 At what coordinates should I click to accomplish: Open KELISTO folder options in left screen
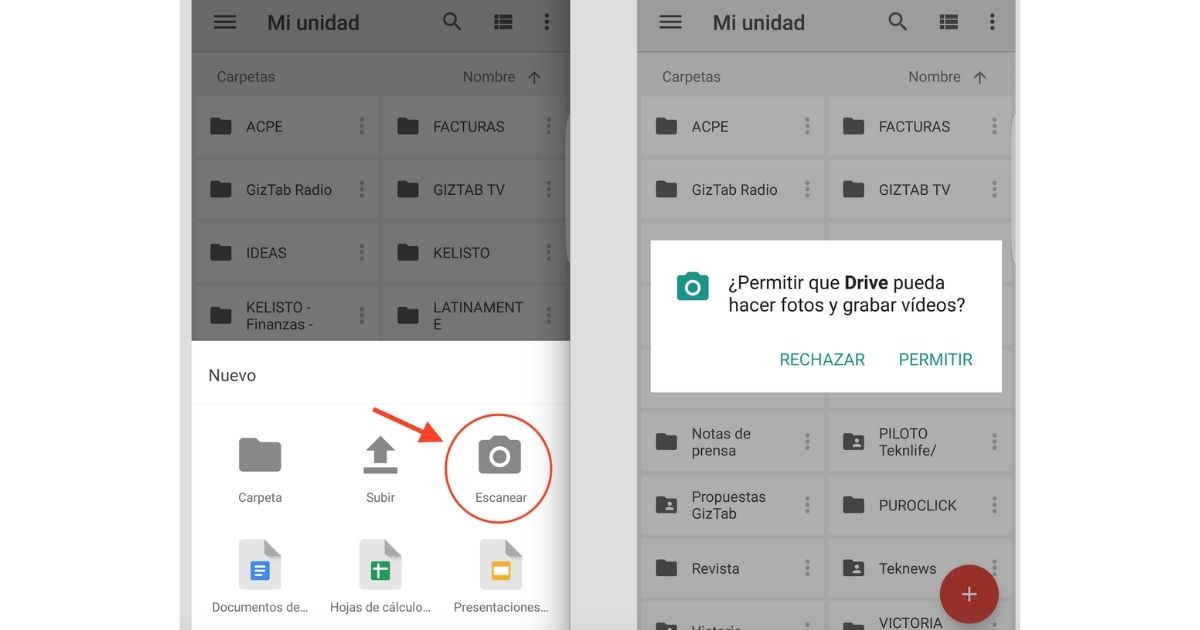pos(548,252)
